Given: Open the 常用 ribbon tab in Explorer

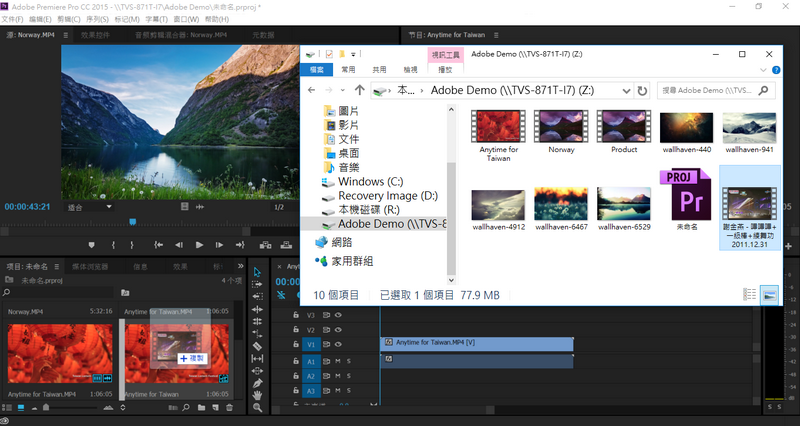Looking at the screenshot, I should tap(348, 69).
